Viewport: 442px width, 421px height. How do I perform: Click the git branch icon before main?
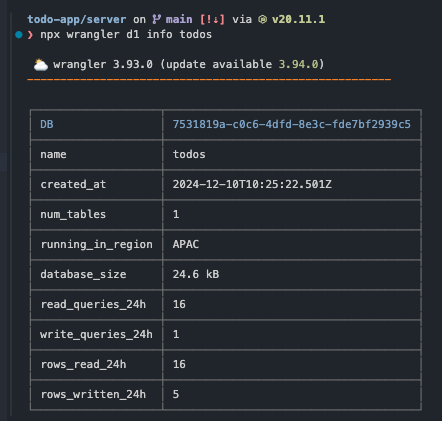click(156, 19)
